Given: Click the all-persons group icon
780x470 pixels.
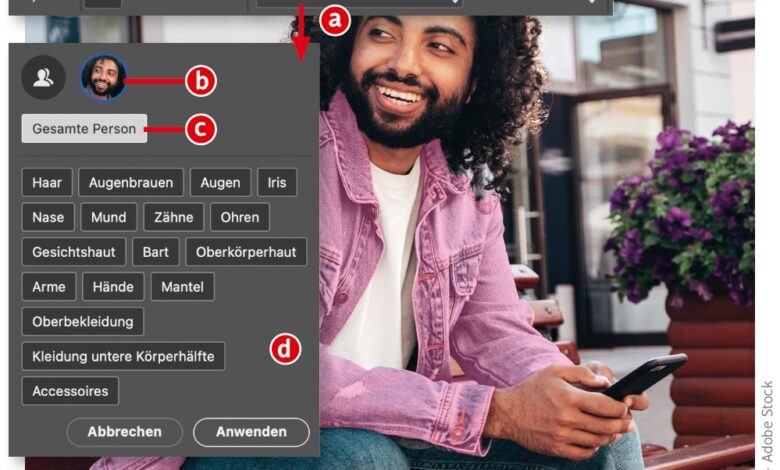Looking at the screenshot, I should (x=43, y=77).
